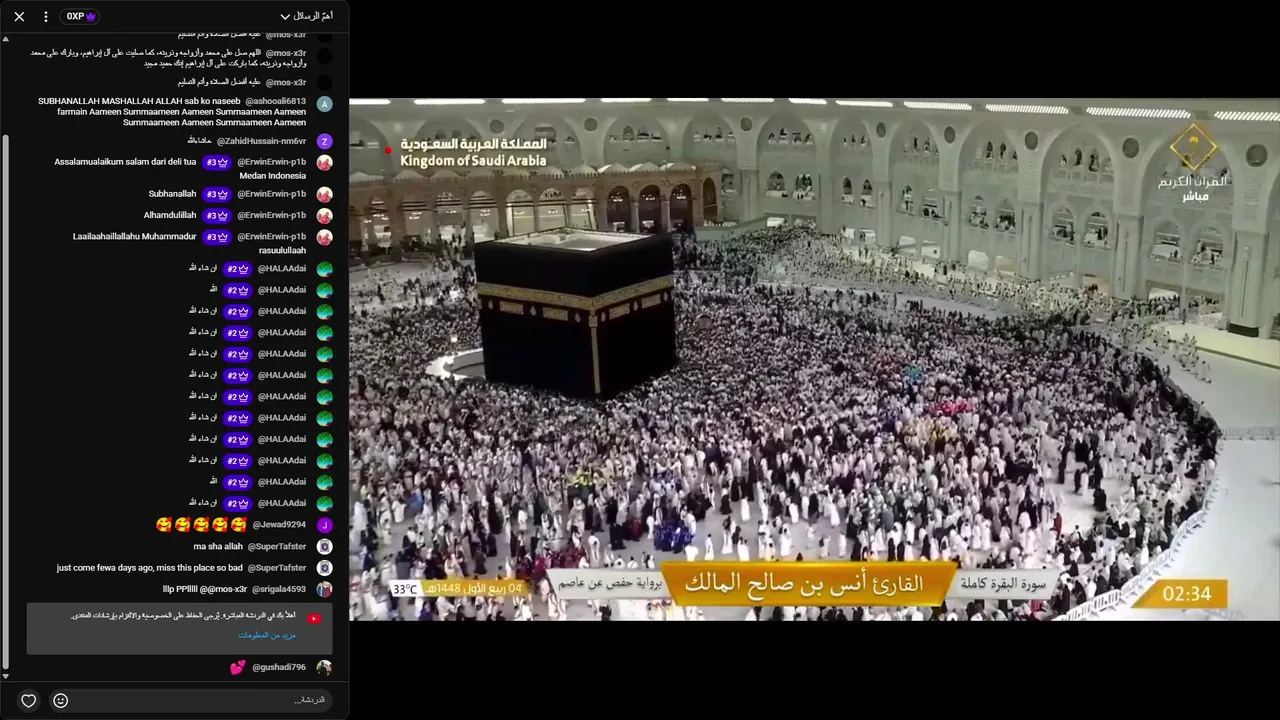This screenshot has width=1280, height=720.
Task: Click 'just come fewa days ago' message
Action: [150, 568]
